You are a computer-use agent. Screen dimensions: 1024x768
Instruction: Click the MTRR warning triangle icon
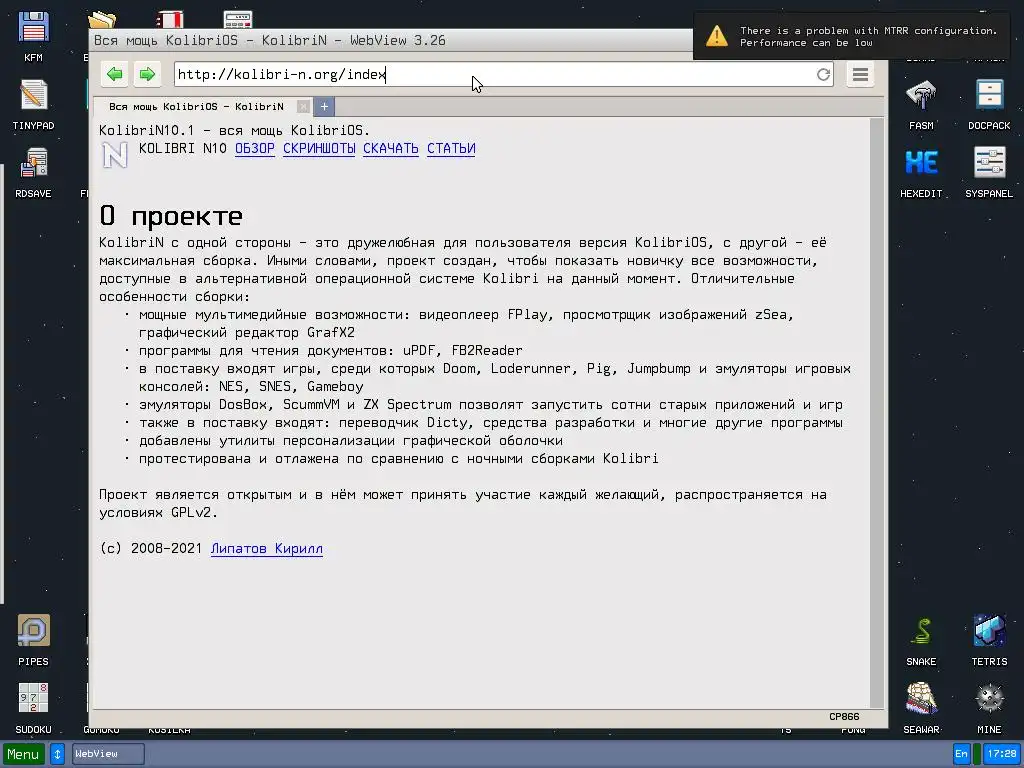pyautogui.click(x=716, y=36)
